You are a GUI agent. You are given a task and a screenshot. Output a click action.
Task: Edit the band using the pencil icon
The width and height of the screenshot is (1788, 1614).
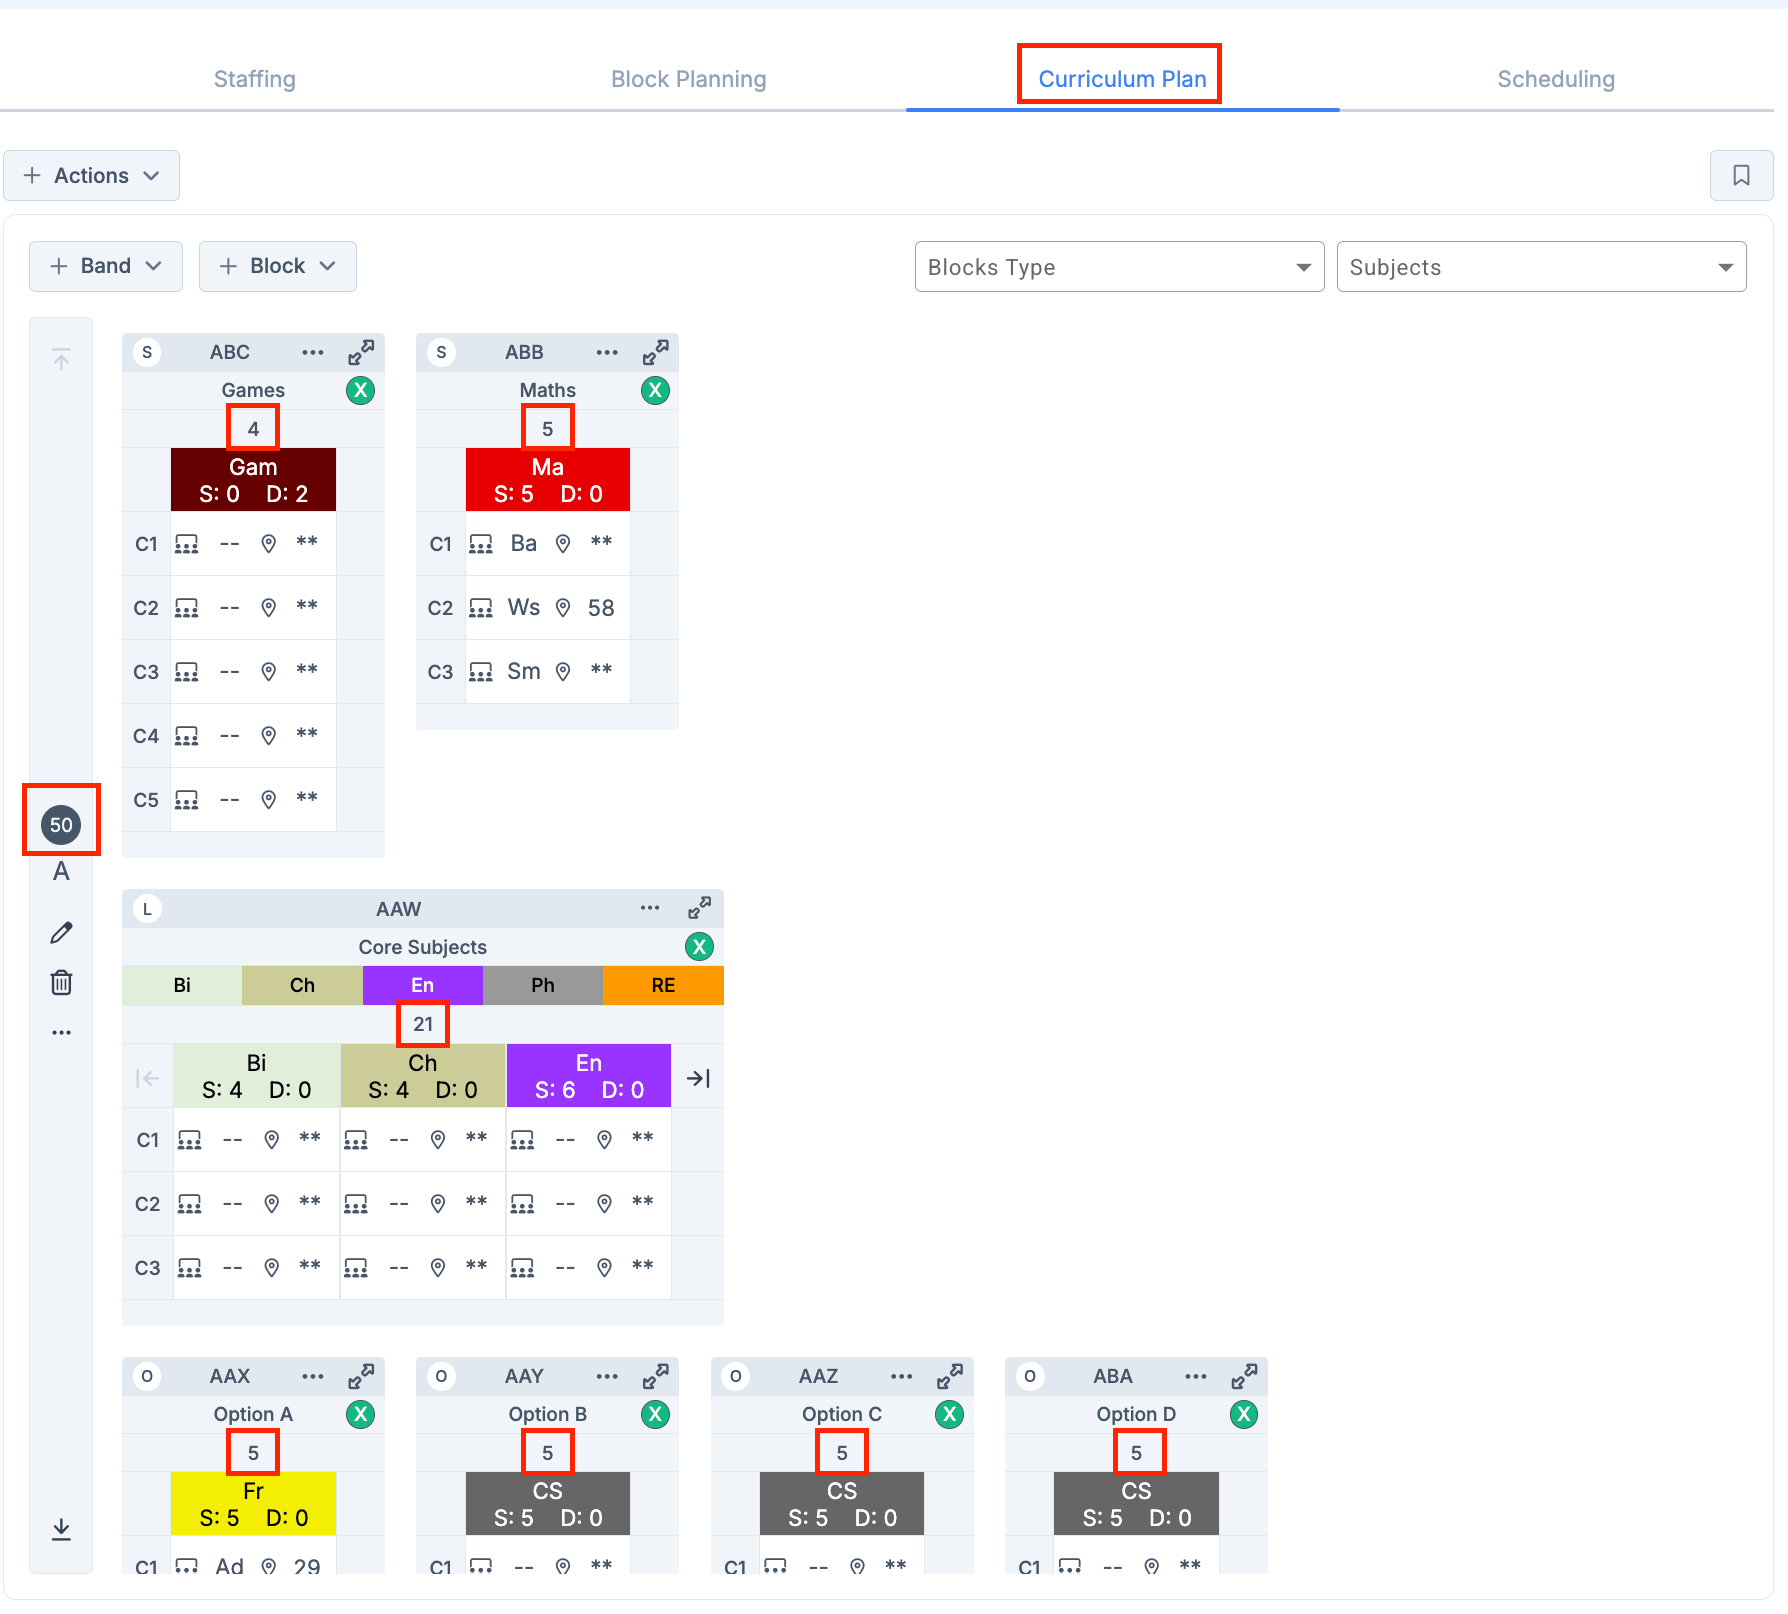[x=61, y=931]
